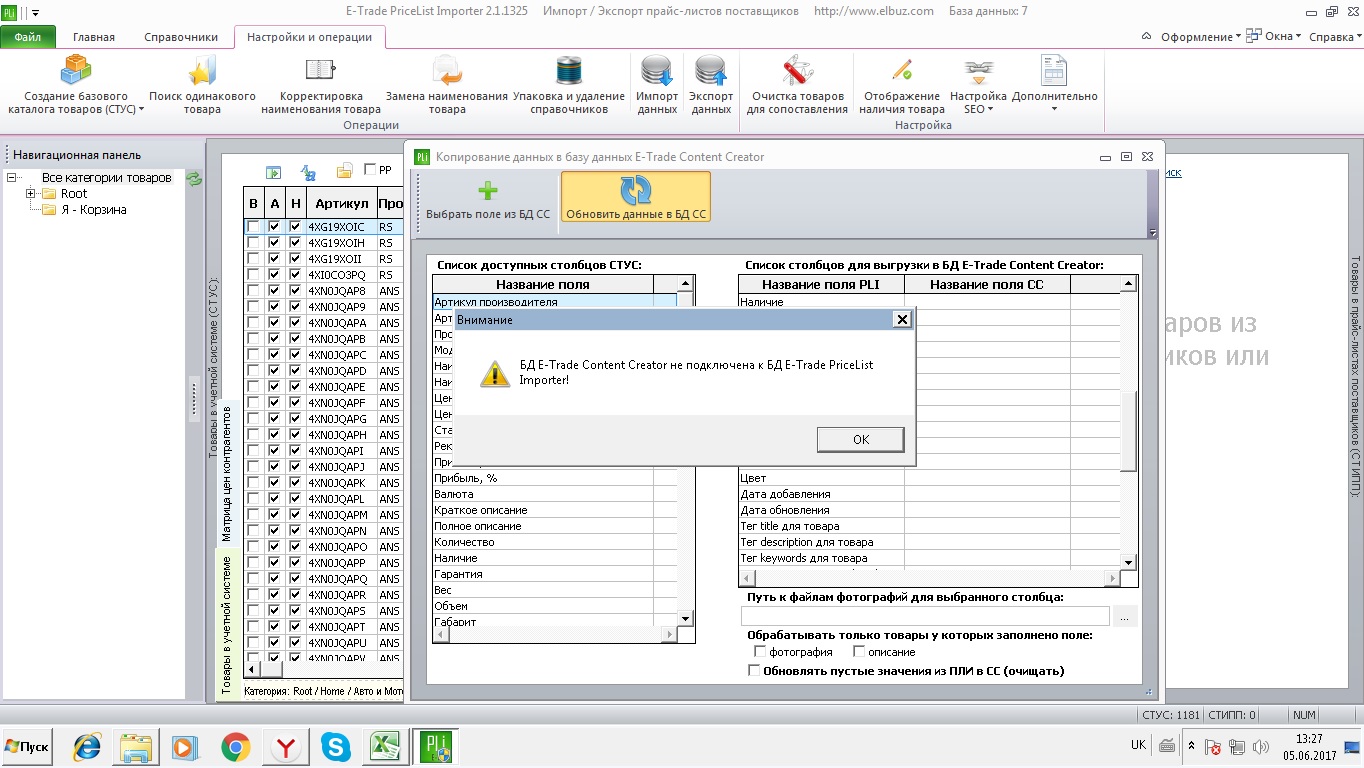Open Настройка SEO menu
Image resolution: width=1364 pixels, height=768 pixels.
978,85
